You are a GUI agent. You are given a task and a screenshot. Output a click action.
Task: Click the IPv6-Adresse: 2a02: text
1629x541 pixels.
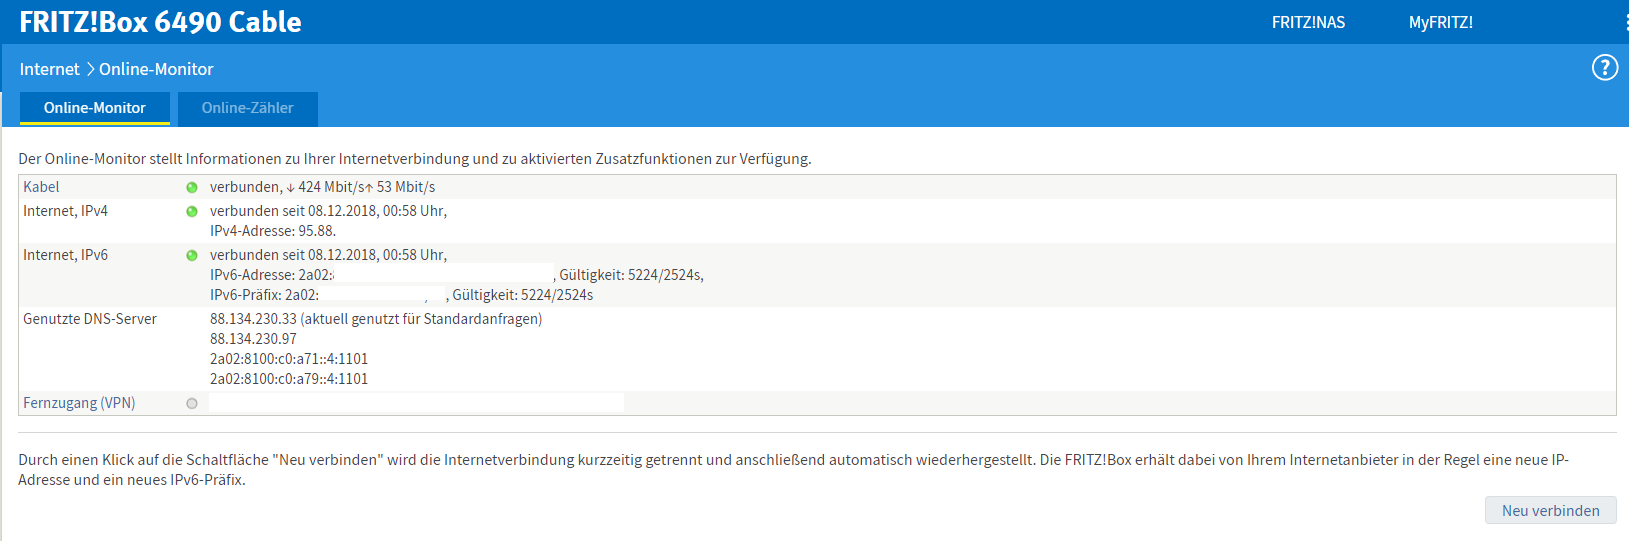click(x=271, y=275)
